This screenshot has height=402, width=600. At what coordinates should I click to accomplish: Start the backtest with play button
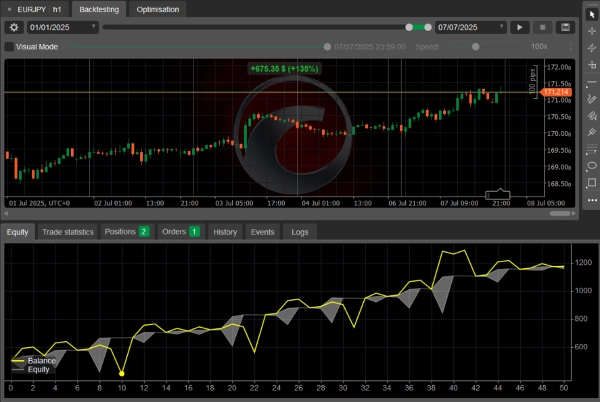coord(520,27)
